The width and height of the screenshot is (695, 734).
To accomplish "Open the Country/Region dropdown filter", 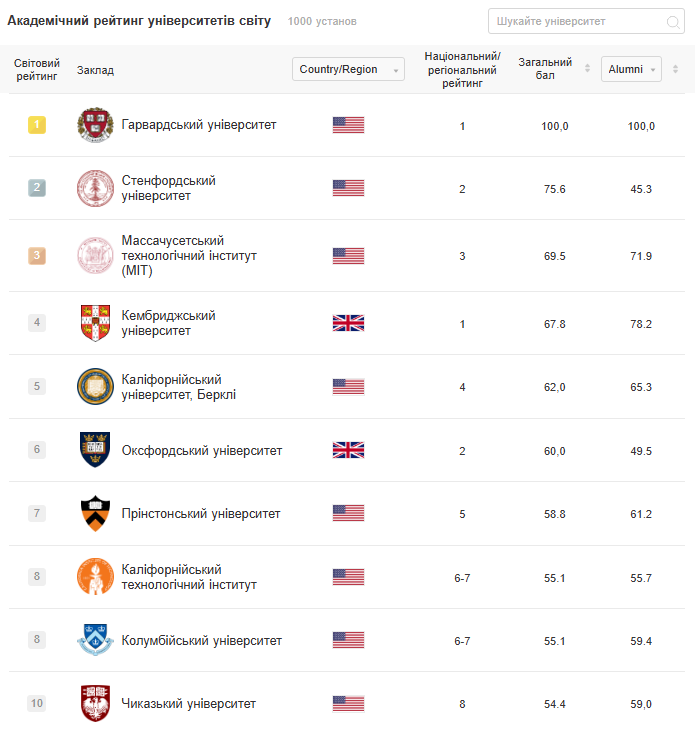I will pyautogui.click(x=348, y=69).
